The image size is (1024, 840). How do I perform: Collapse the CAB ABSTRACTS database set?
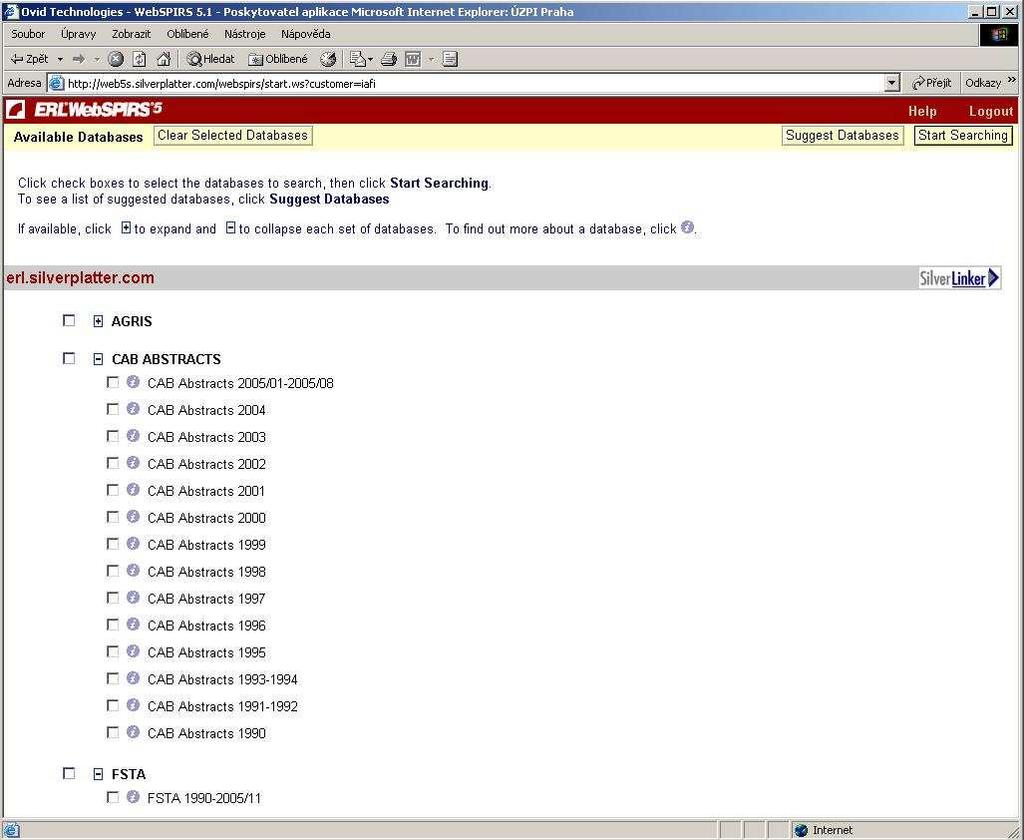tap(98, 359)
